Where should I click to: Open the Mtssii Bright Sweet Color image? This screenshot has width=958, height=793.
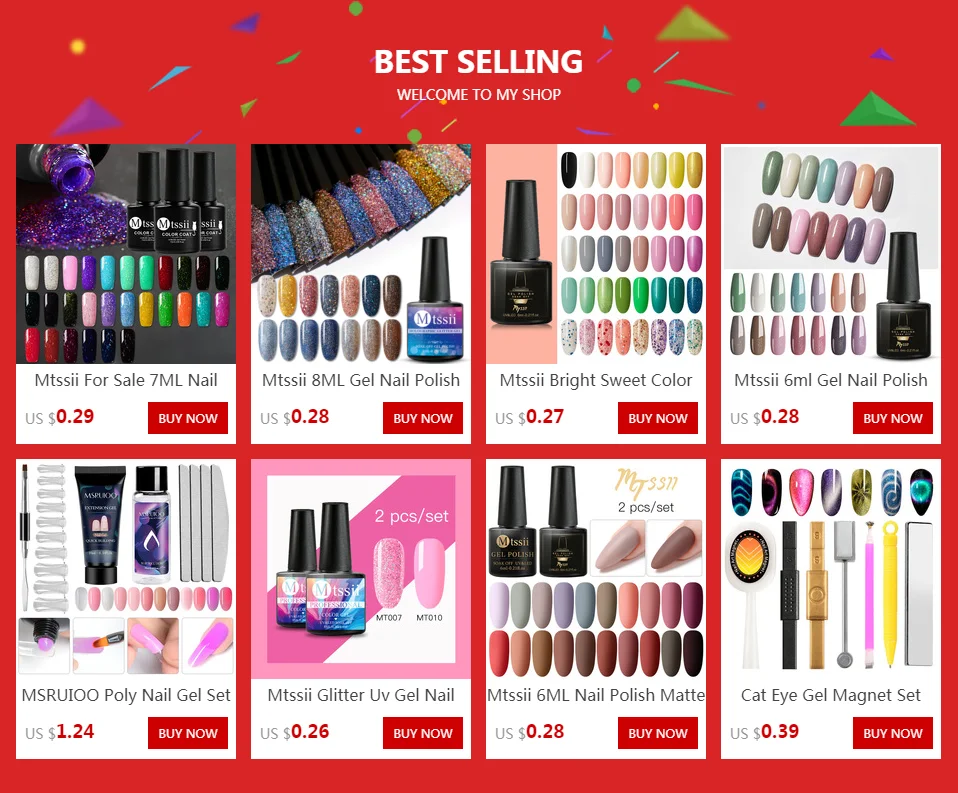(596, 254)
